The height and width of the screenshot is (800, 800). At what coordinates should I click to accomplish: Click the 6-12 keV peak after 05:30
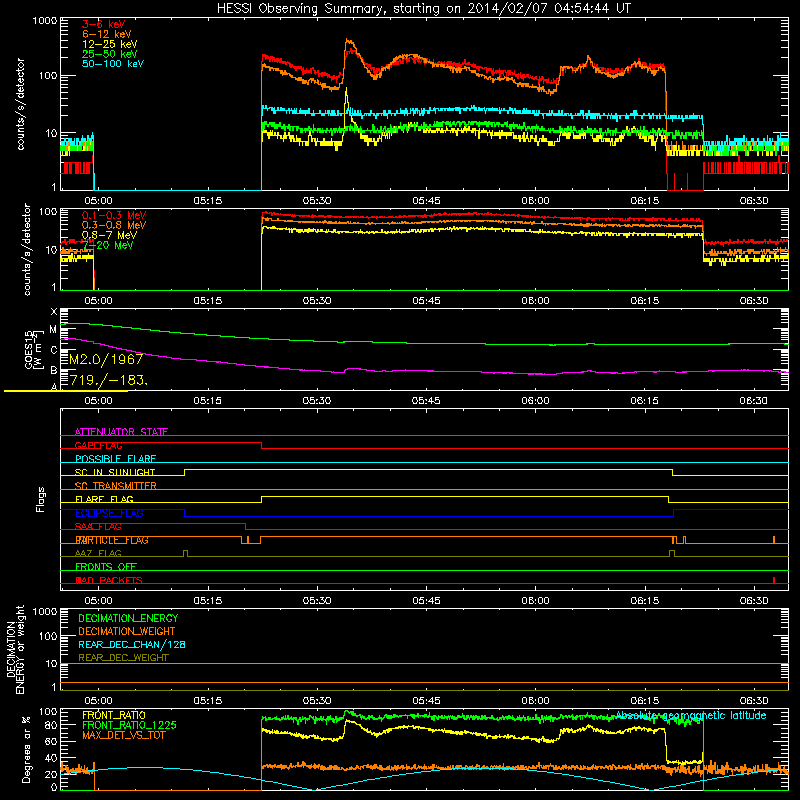[348, 41]
